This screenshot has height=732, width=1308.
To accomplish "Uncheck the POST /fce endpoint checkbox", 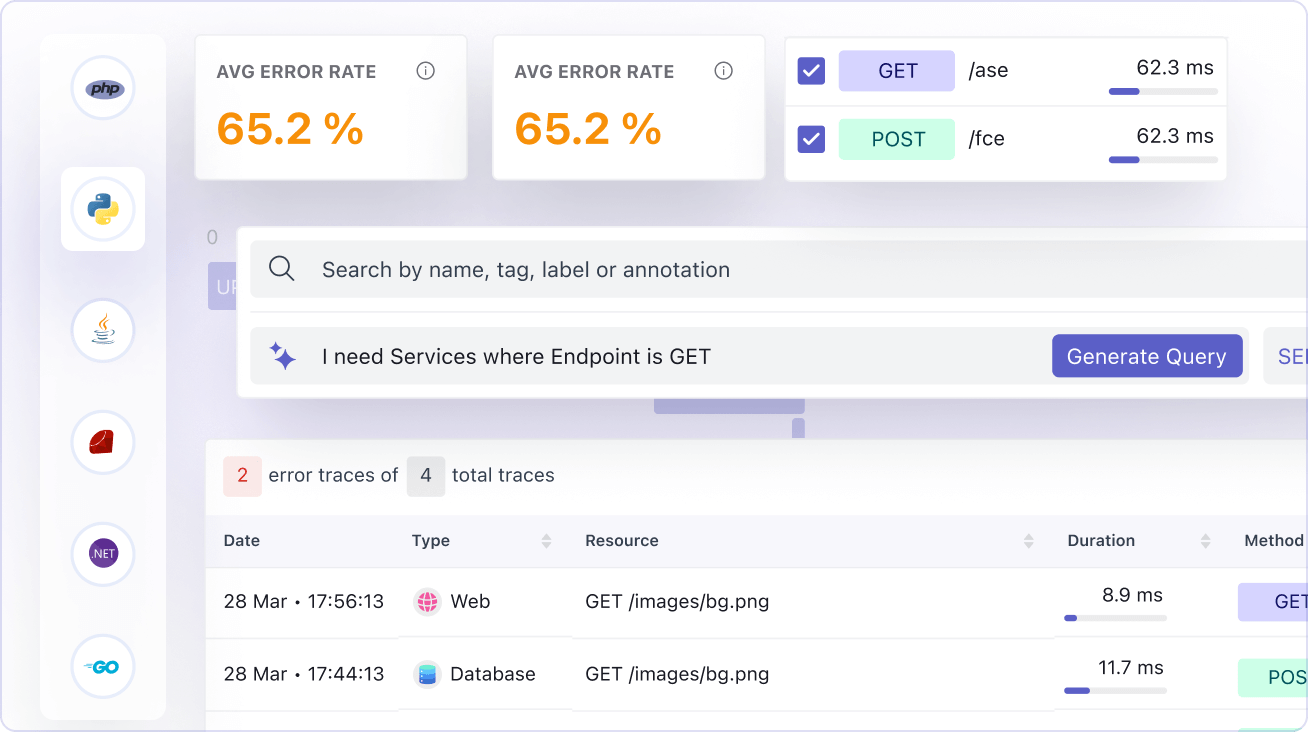I will (811, 139).
